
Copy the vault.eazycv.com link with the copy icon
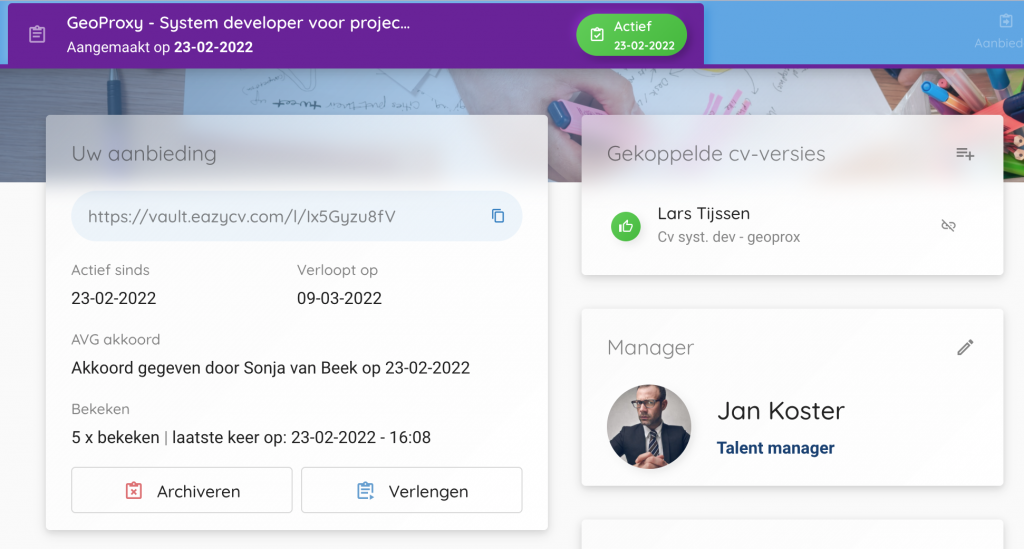click(x=498, y=216)
